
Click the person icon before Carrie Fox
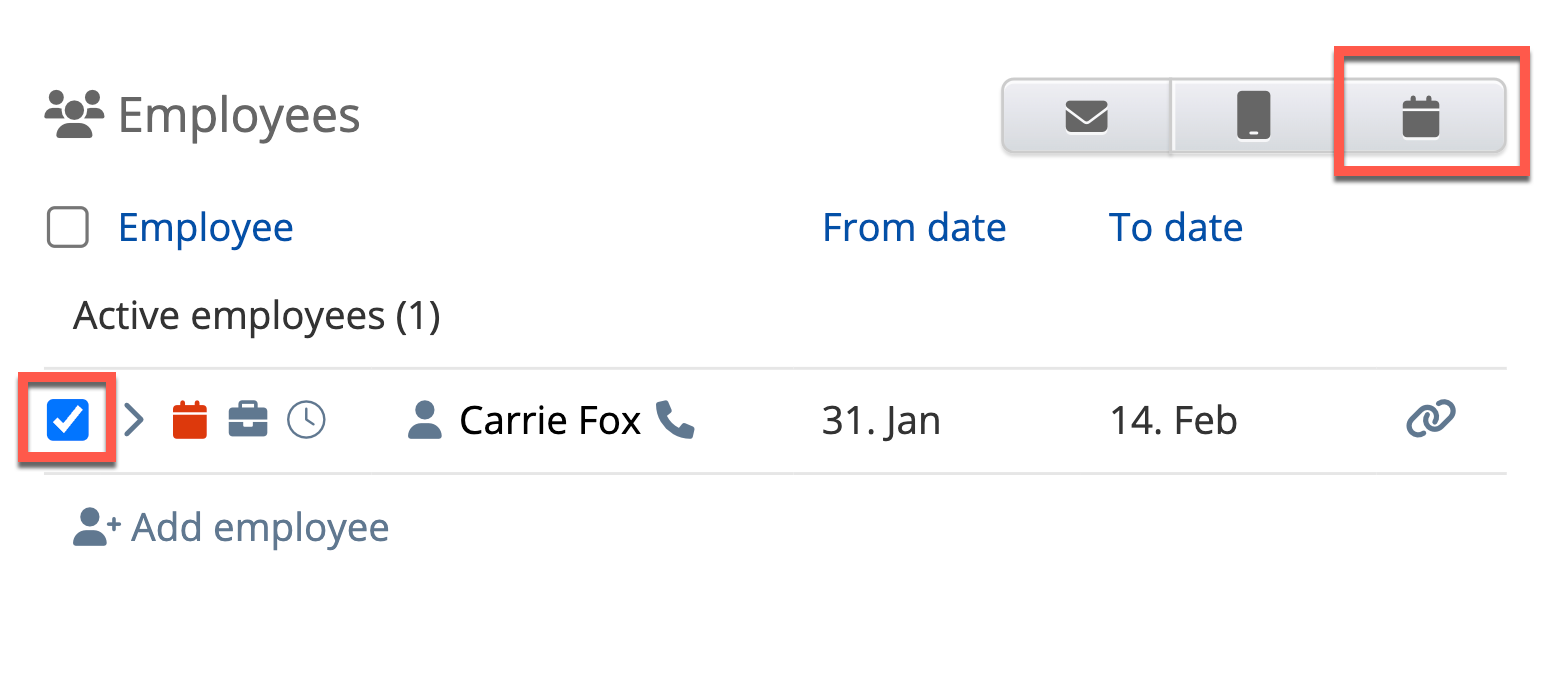(426, 420)
